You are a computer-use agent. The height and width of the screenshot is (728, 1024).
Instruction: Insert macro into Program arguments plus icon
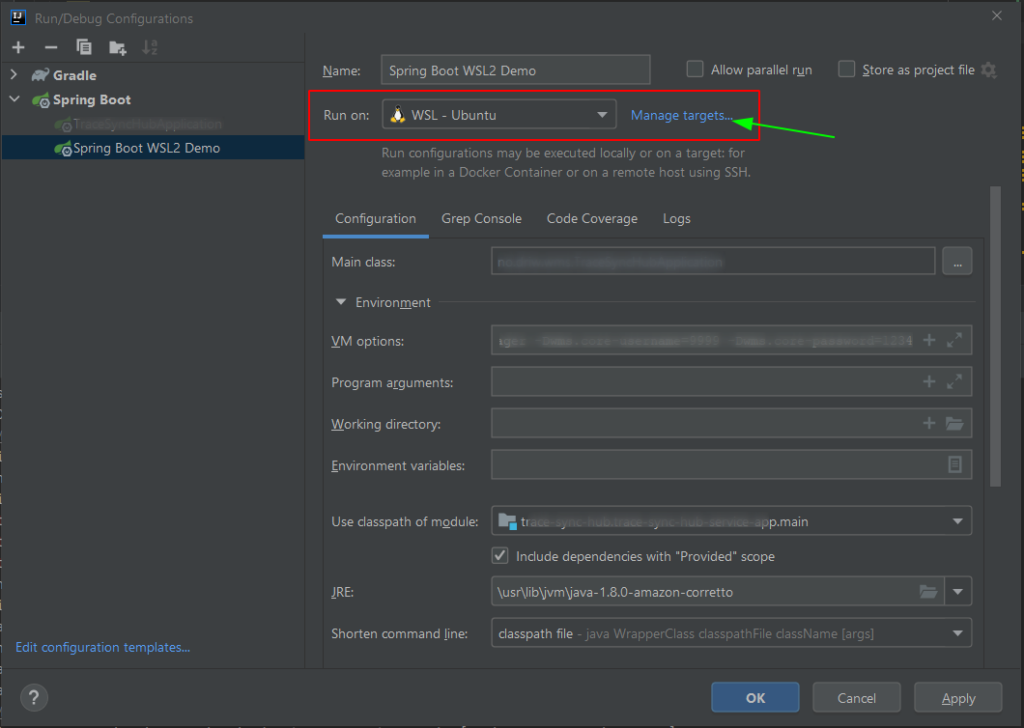929,382
